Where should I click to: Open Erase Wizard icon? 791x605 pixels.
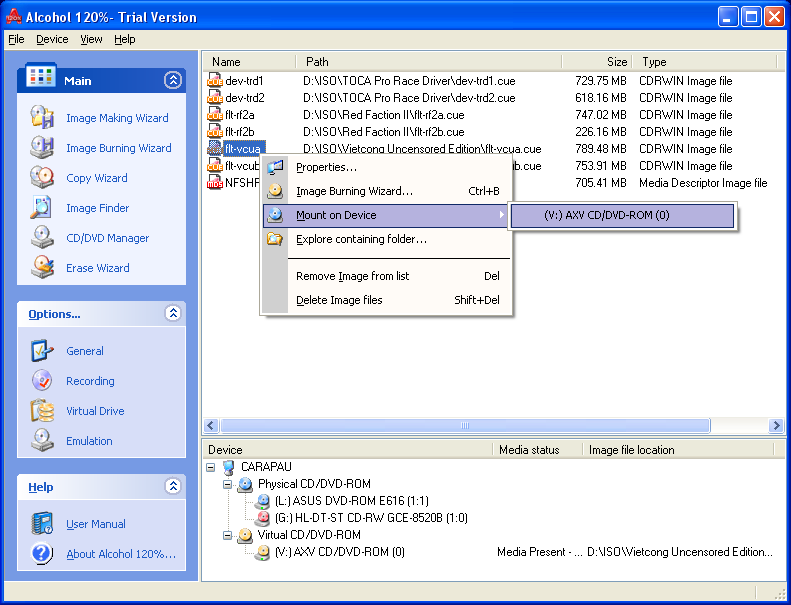(x=42, y=267)
